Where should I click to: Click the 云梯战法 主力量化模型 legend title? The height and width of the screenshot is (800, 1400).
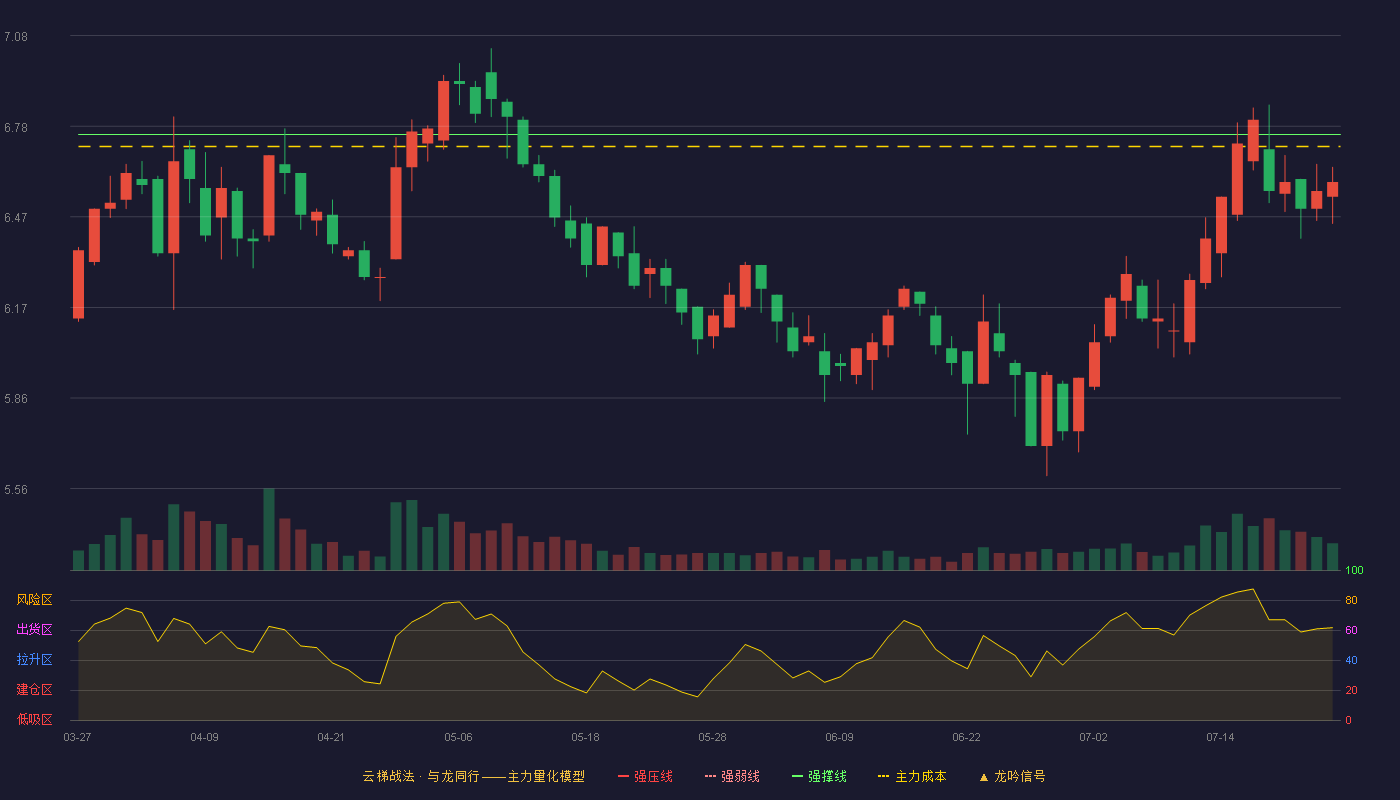click(x=474, y=776)
